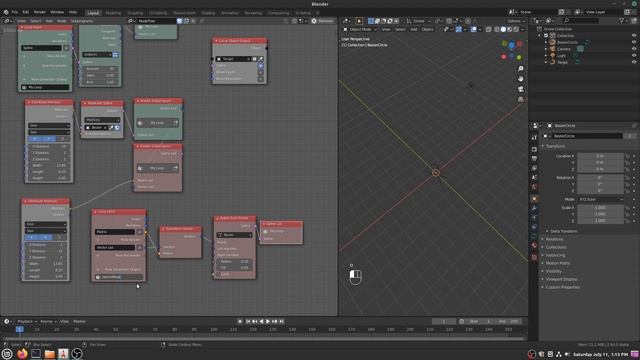Screen dimensions: 640x360
Task: Hide the Camera in outliner
Action: pyautogui.click(x=634, y=49)
